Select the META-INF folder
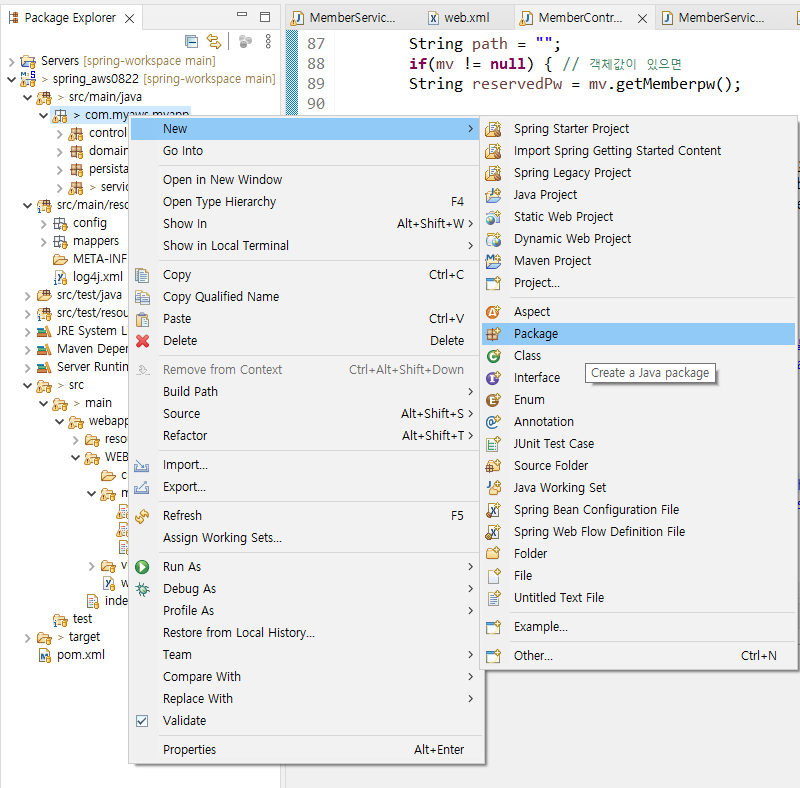The height and width of the screenshot is (788, 800). tap(99, 259)
